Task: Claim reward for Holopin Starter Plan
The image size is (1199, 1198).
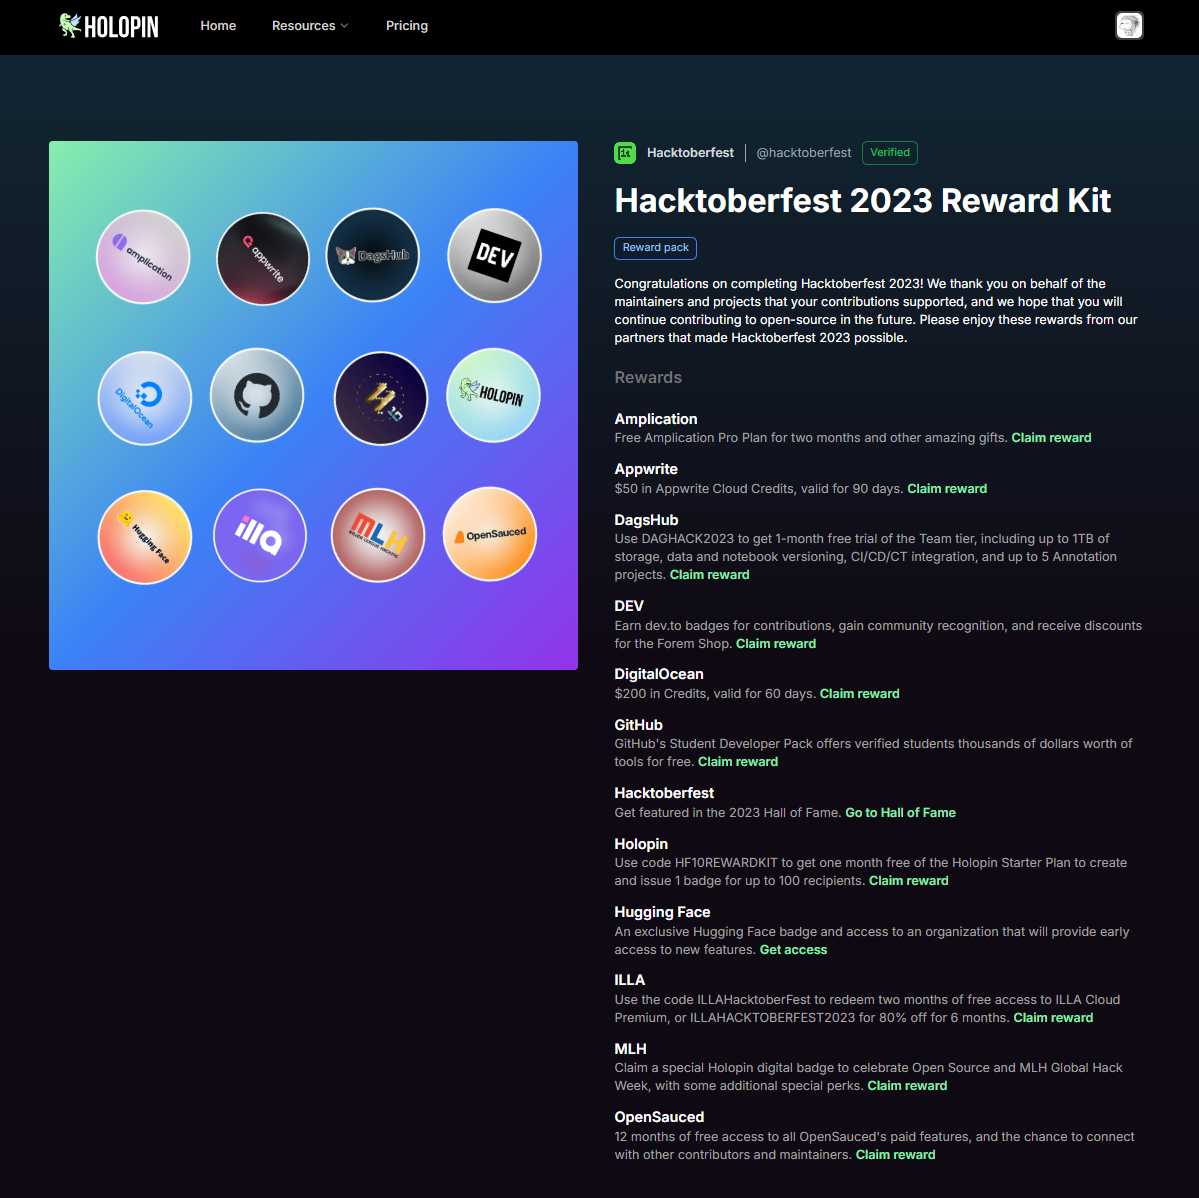Action: (908, 881)
